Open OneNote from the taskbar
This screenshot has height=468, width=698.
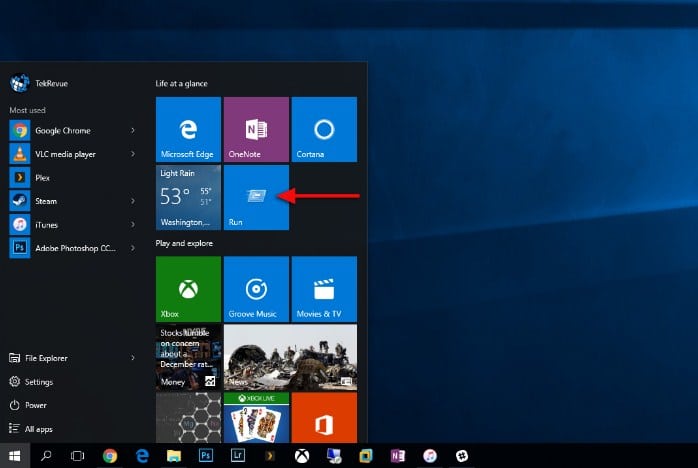coord(398,456)
